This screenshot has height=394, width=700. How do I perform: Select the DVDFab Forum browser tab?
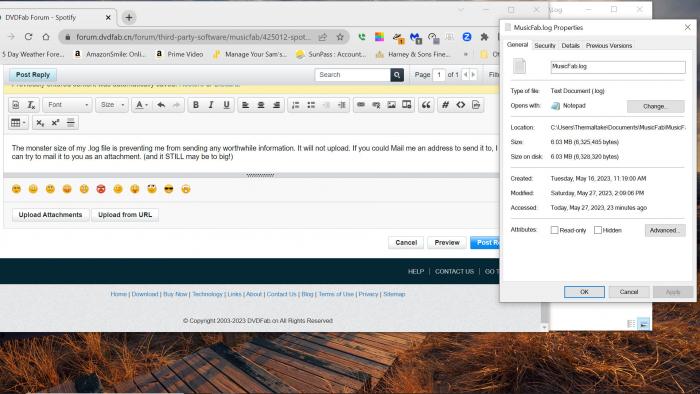56,17
